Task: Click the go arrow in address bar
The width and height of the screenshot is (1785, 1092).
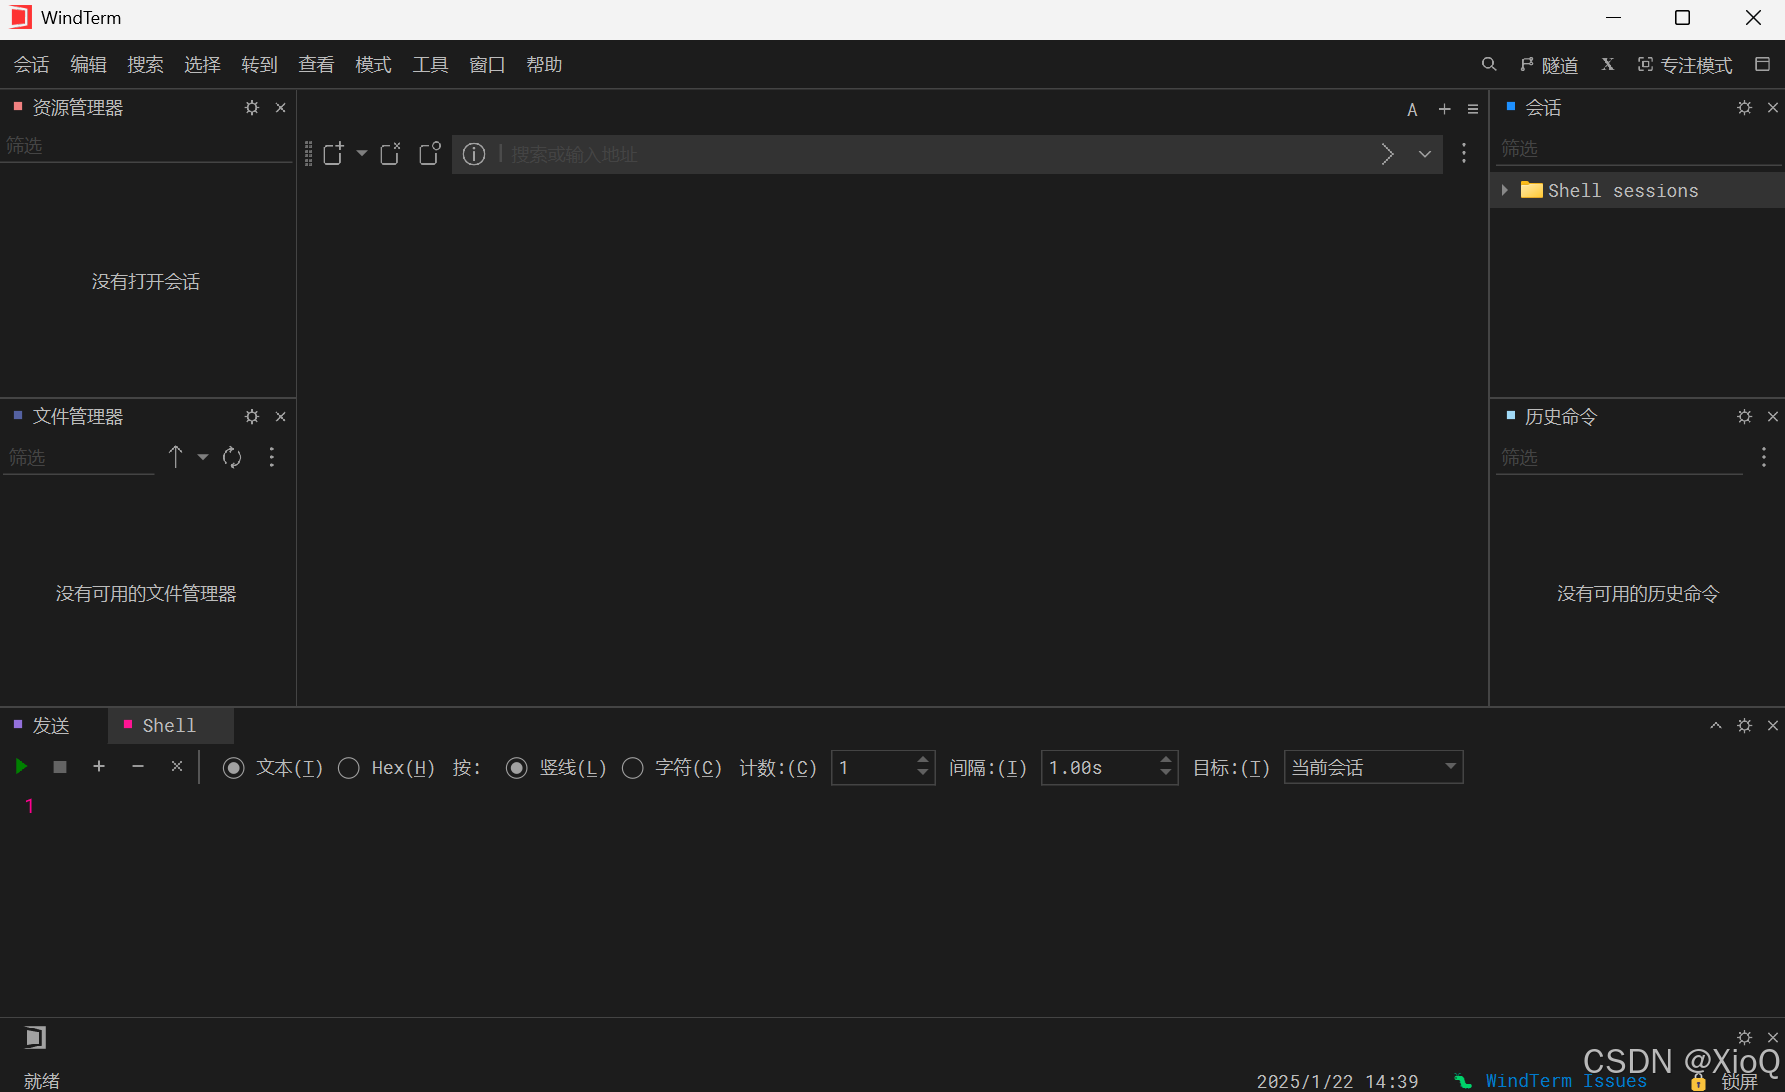Action: click(x=1387, y=154)
